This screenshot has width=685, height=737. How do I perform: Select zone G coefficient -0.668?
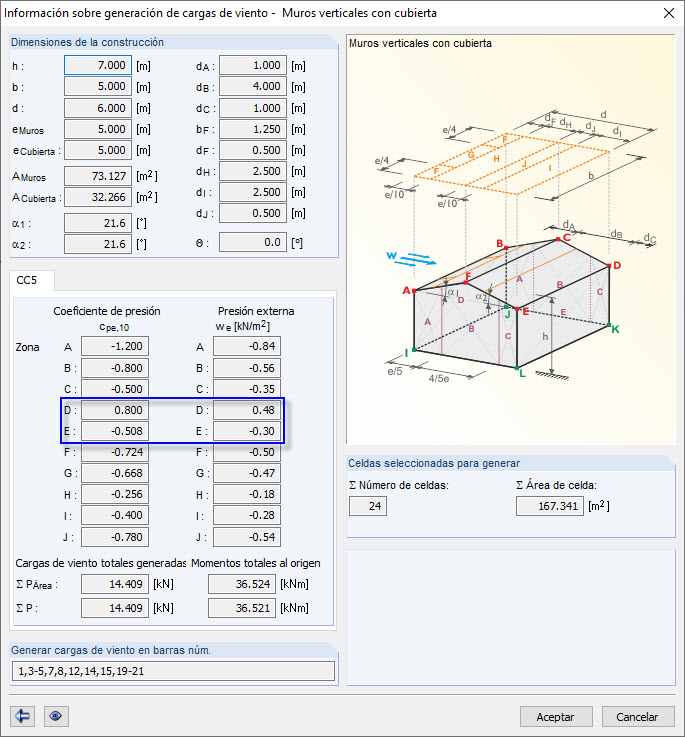tap(115, 473)
